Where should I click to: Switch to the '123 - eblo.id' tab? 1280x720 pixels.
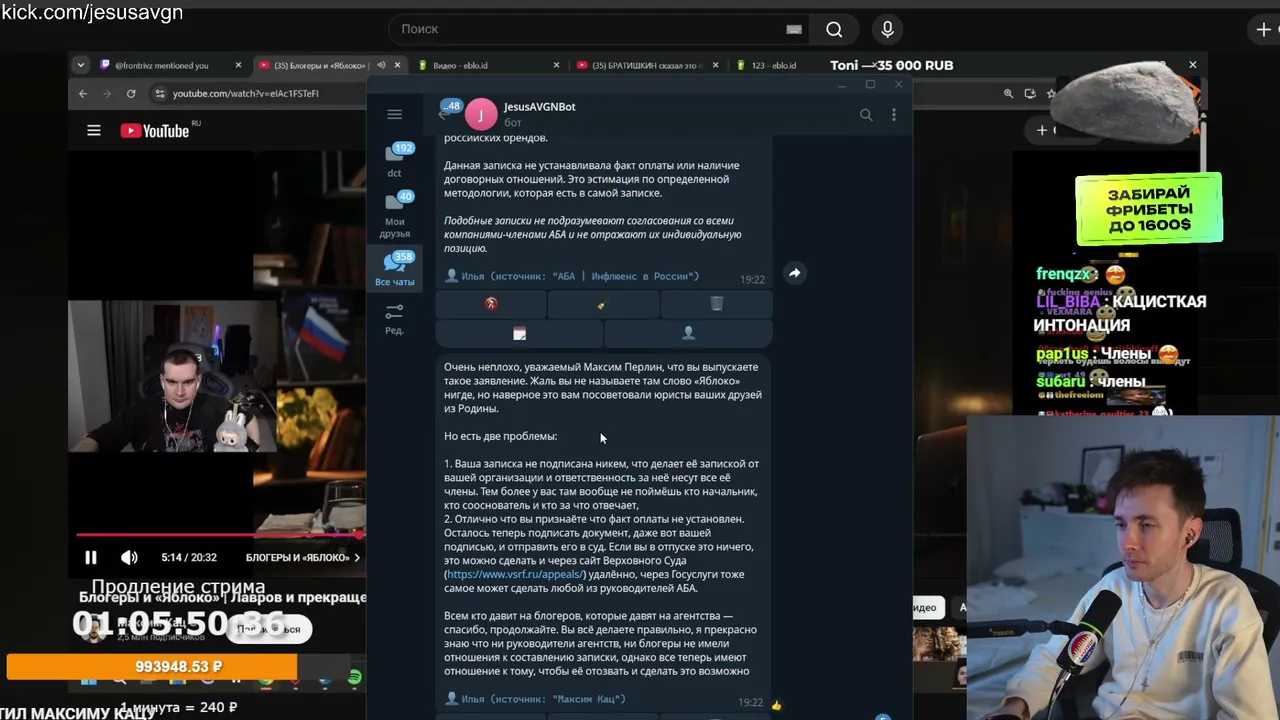point(774,65)
